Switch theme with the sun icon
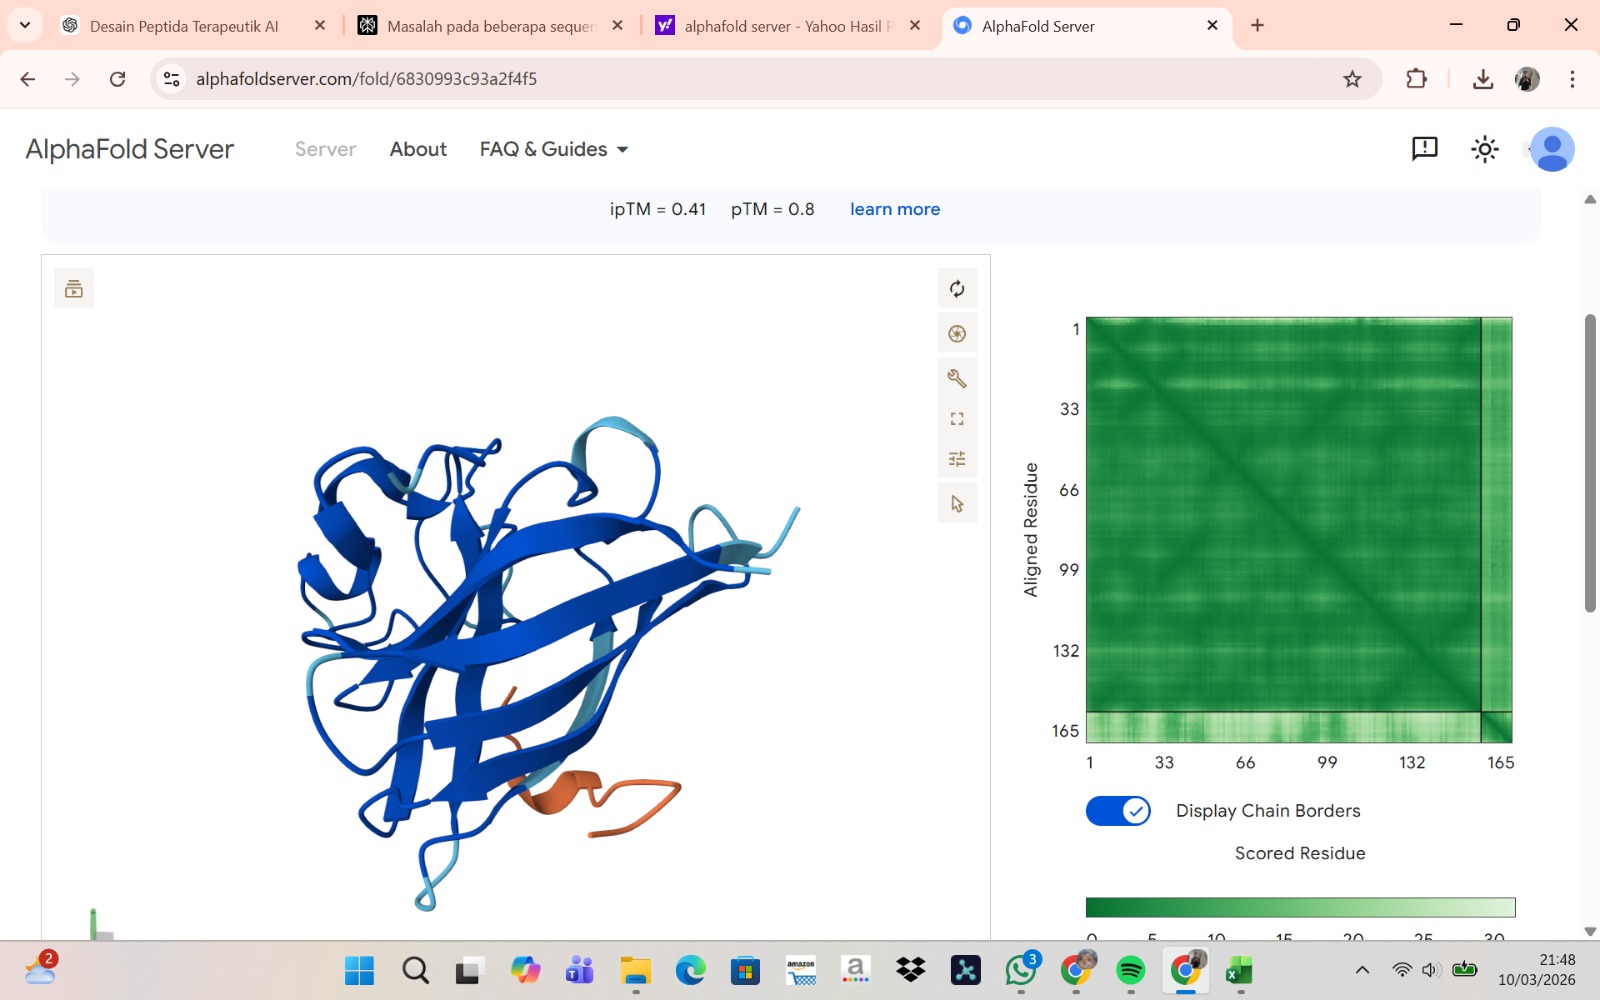The height and width of the screenshot is (1000, 1600). pos(1484,149)
